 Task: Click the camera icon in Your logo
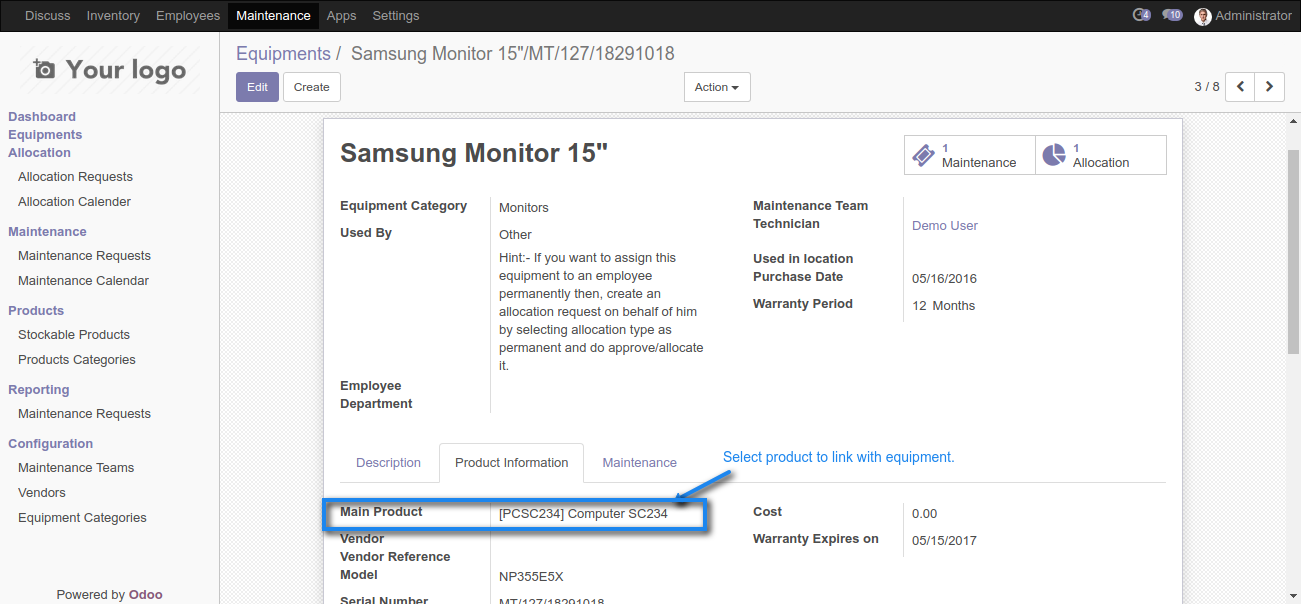point(44,69)
